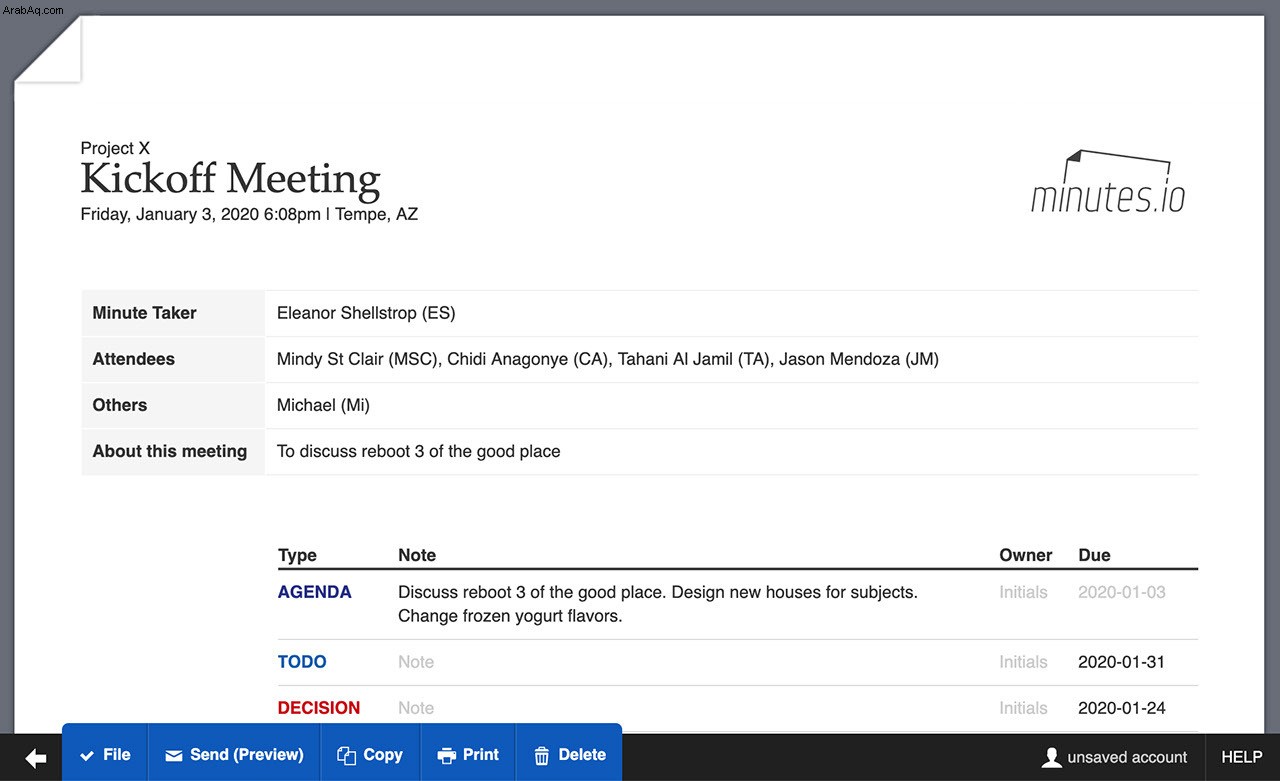Image resolution: width=1280 pixels, height=781 pixels.
Task: Click the trash Delete icon
Action: [542, 756]
